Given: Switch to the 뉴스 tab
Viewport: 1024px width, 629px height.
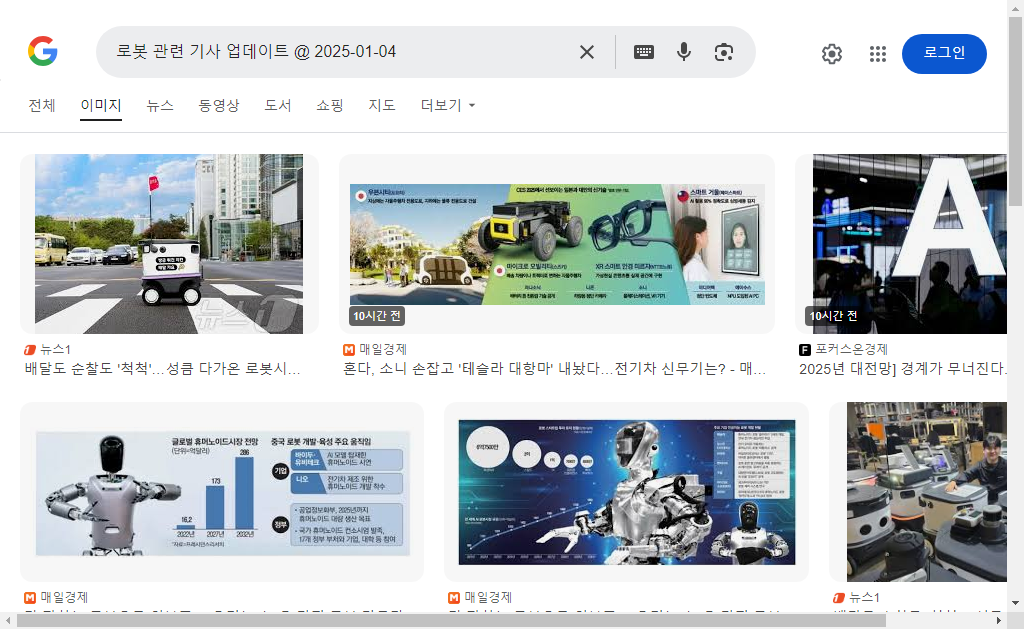Looking at the screenshot, I should click(160, 105).
